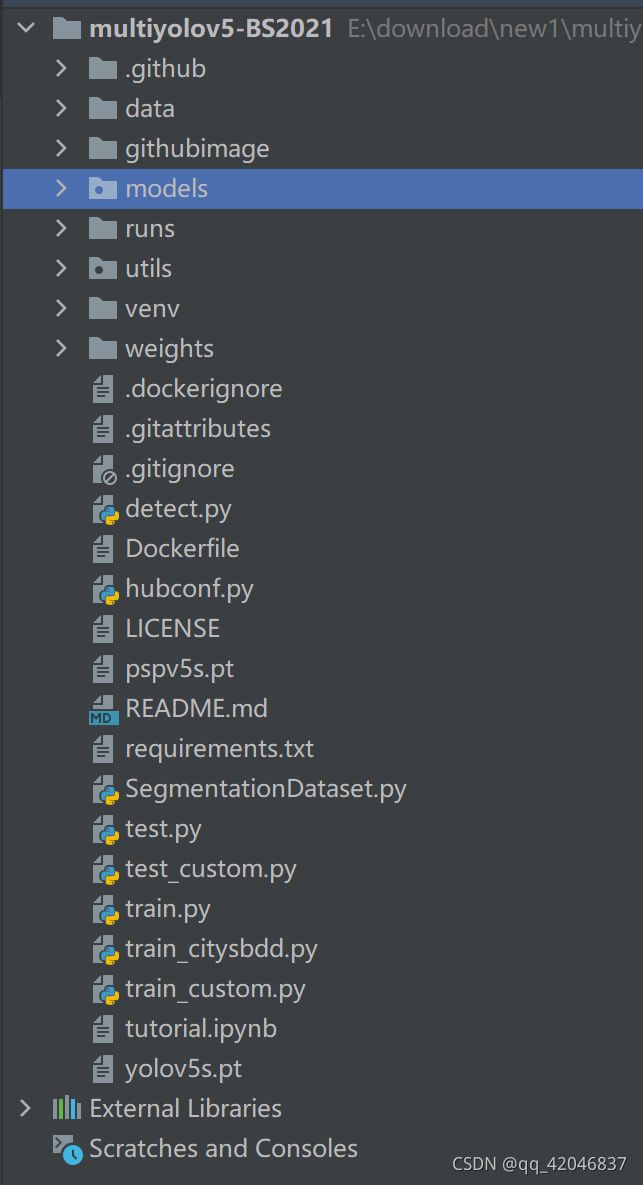This screenshot has width=643, height=1185.
Task: Click the Python icon beside train_citysbdd.py
Action: (105, 949)
